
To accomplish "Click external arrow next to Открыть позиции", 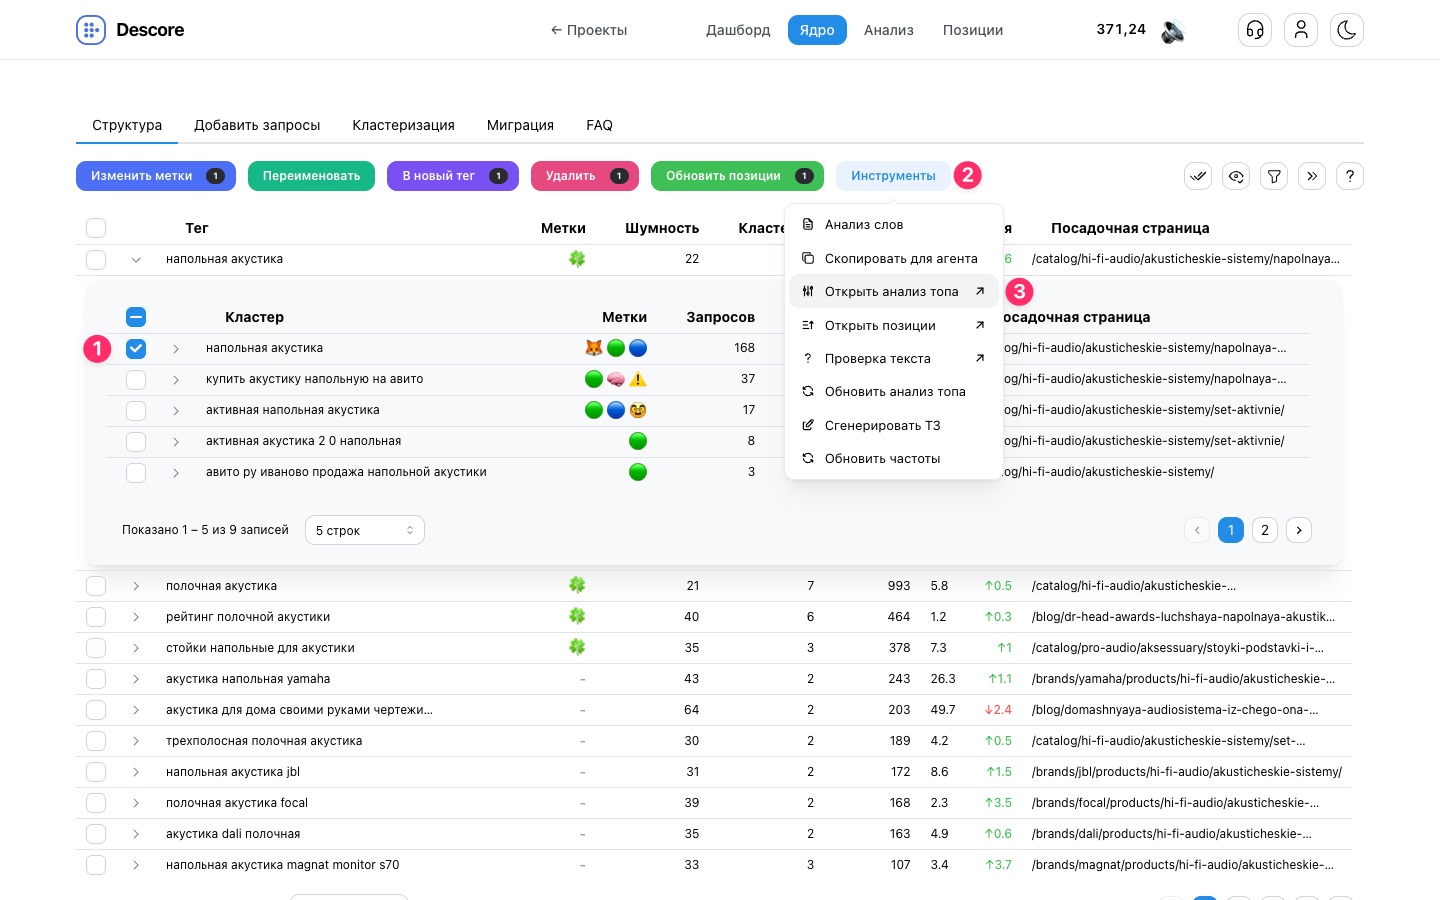I will 980,325.
